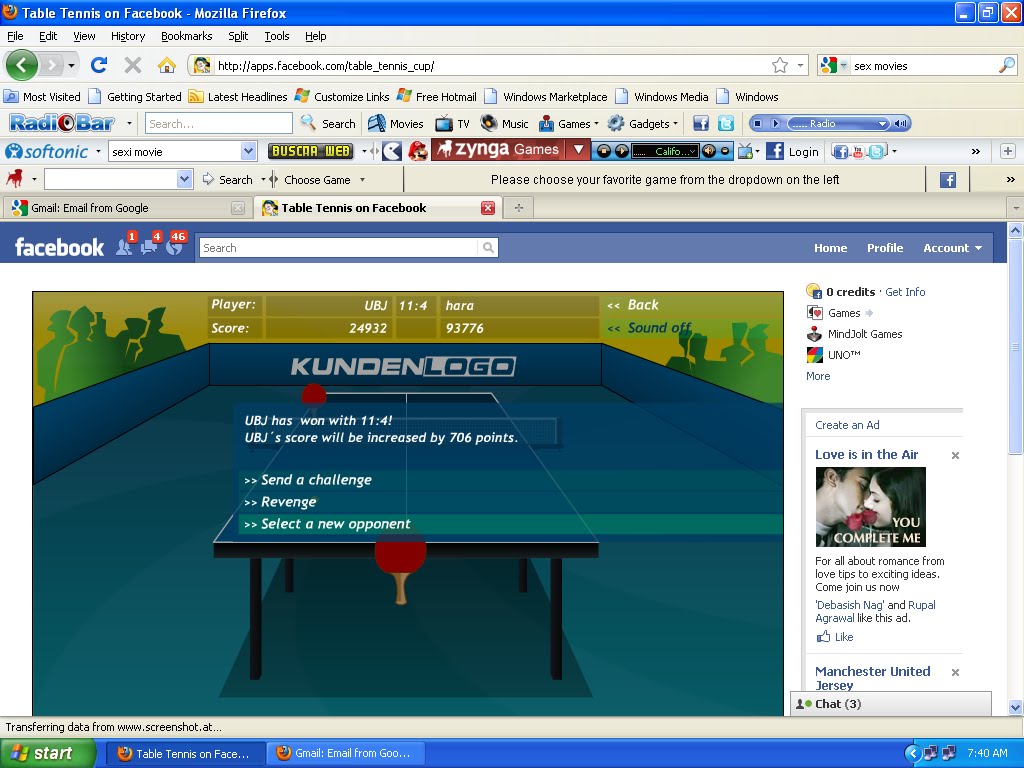Open the Mario game icon

pyautogui.click(x=417, y=152)
